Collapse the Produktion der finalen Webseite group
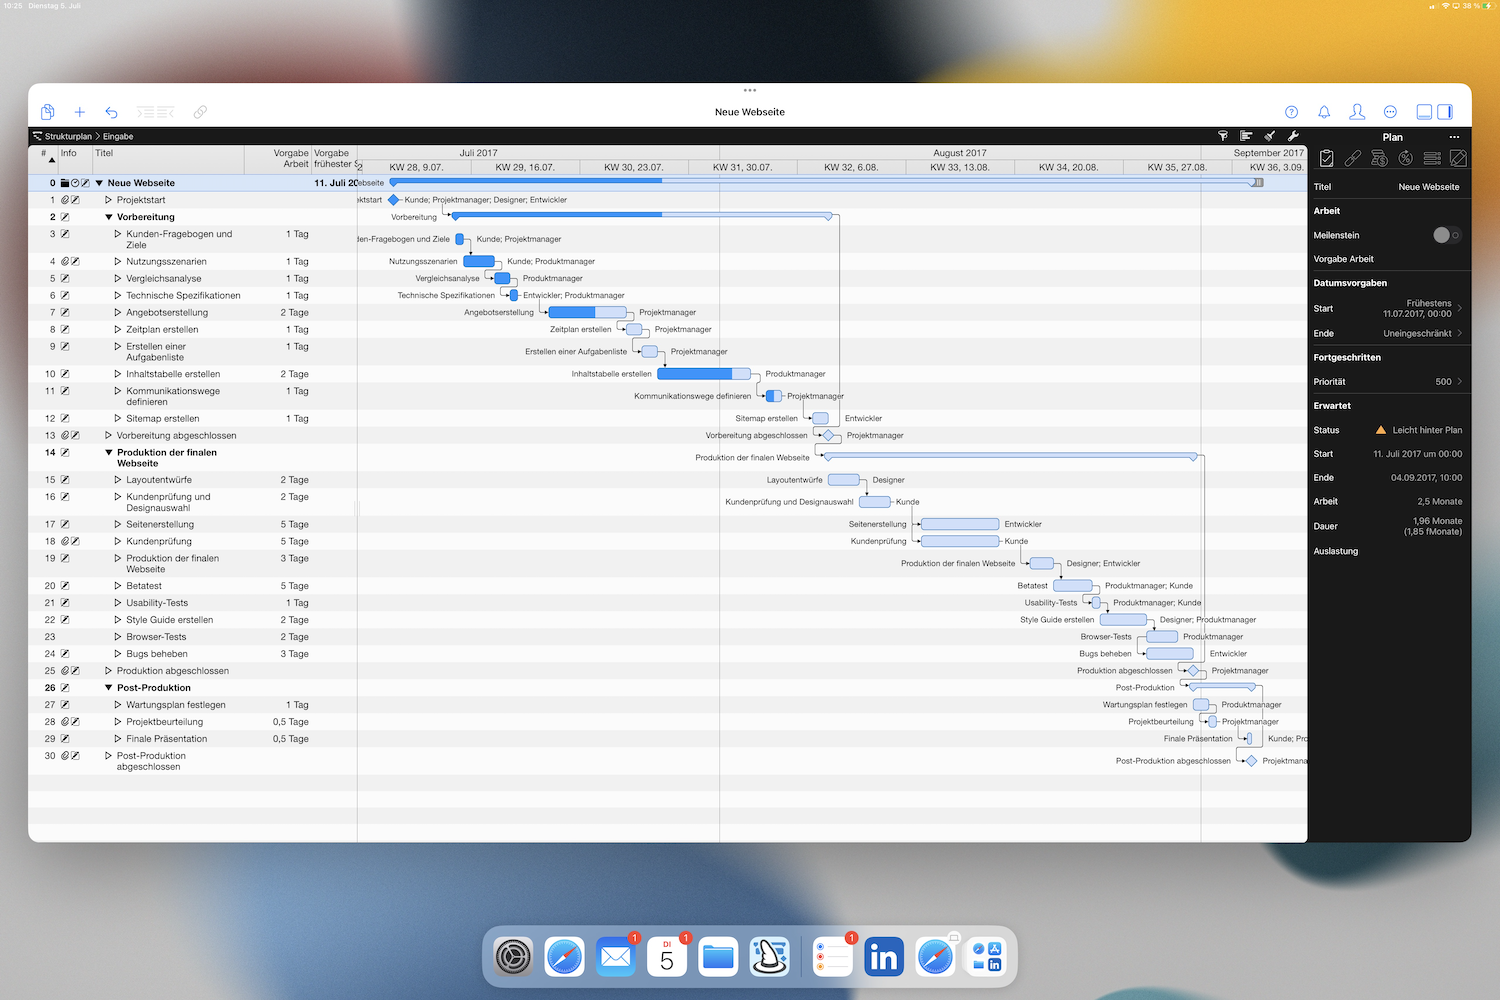The image size is (1500, 1000). coord(110,452)
